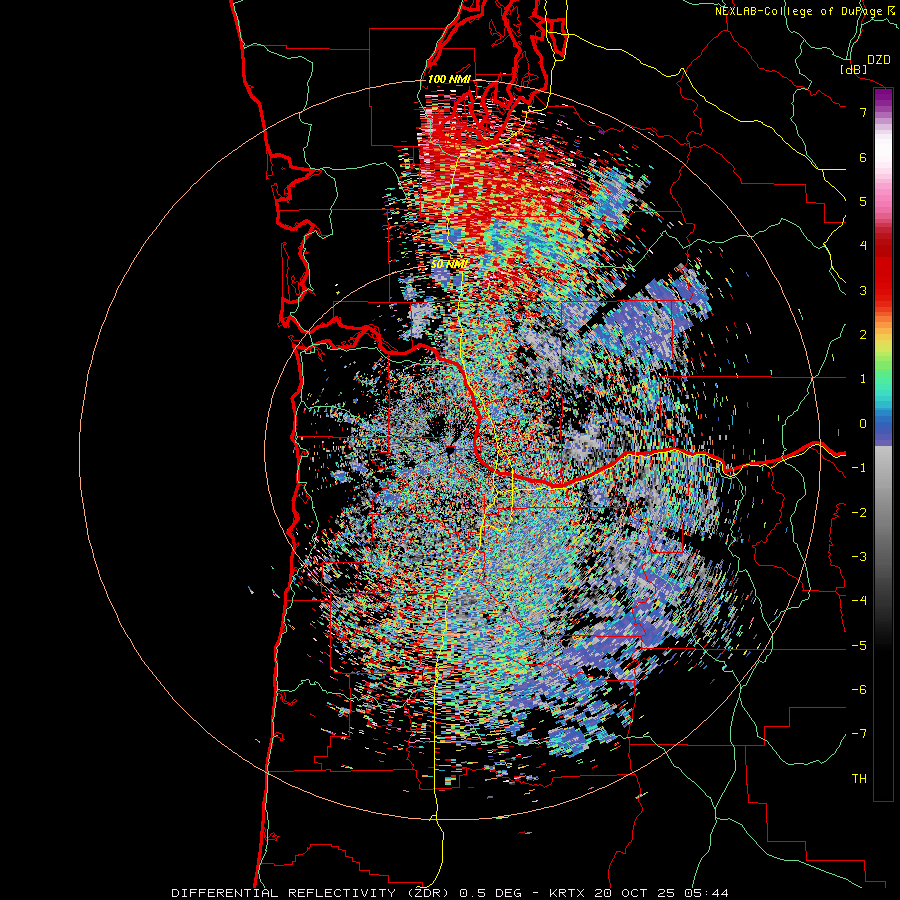Viewport: 900px width, 900px height.
Task: Click the -2 scale value
Action: [x=859, y=513]
